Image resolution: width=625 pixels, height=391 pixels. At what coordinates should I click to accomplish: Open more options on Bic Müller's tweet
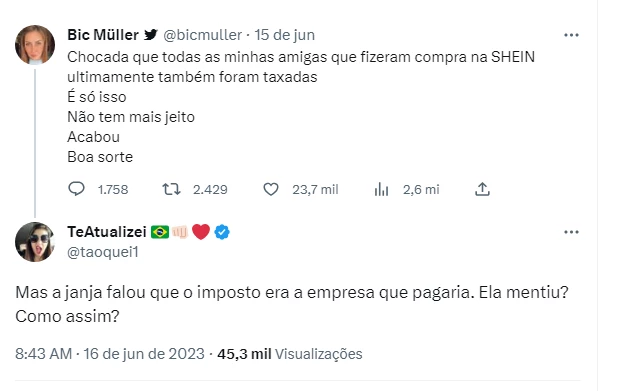pos(571,35)
